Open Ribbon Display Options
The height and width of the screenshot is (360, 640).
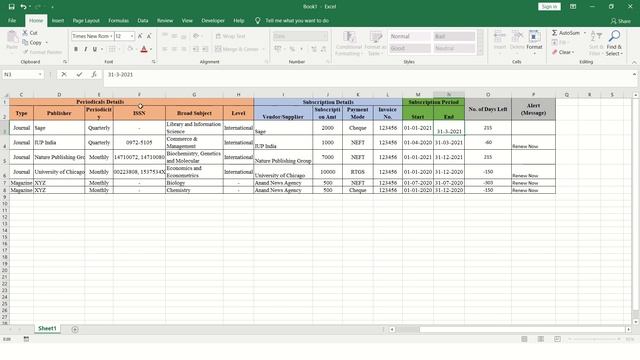pyautogui.click(x=573, y=7)
